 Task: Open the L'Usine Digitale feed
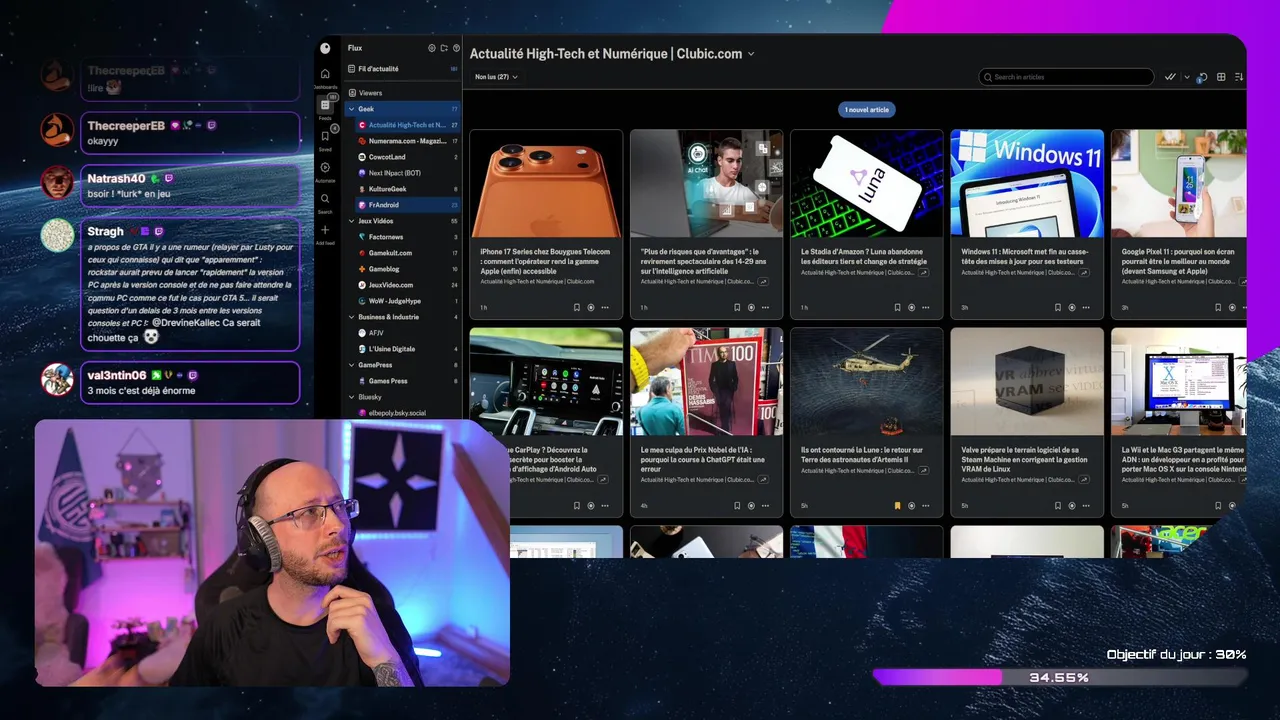408,349
